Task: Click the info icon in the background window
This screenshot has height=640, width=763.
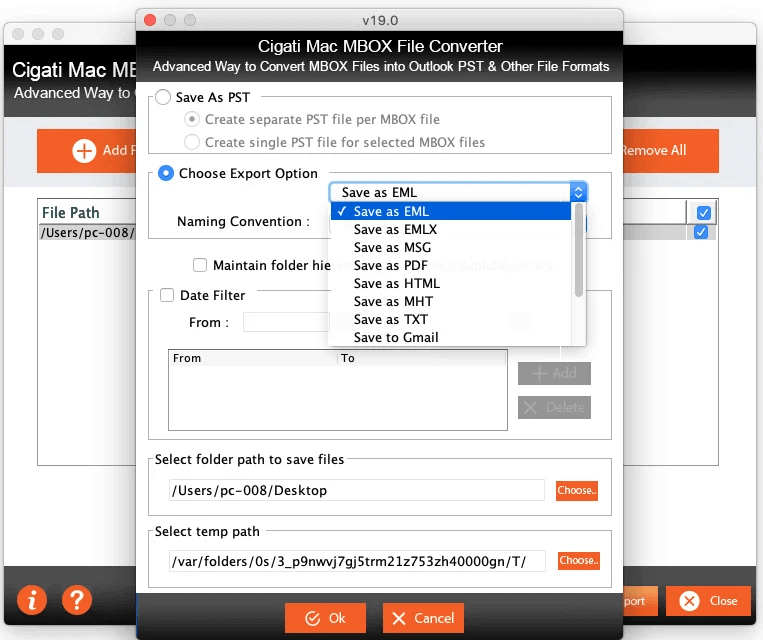Action: pos(32,600)
